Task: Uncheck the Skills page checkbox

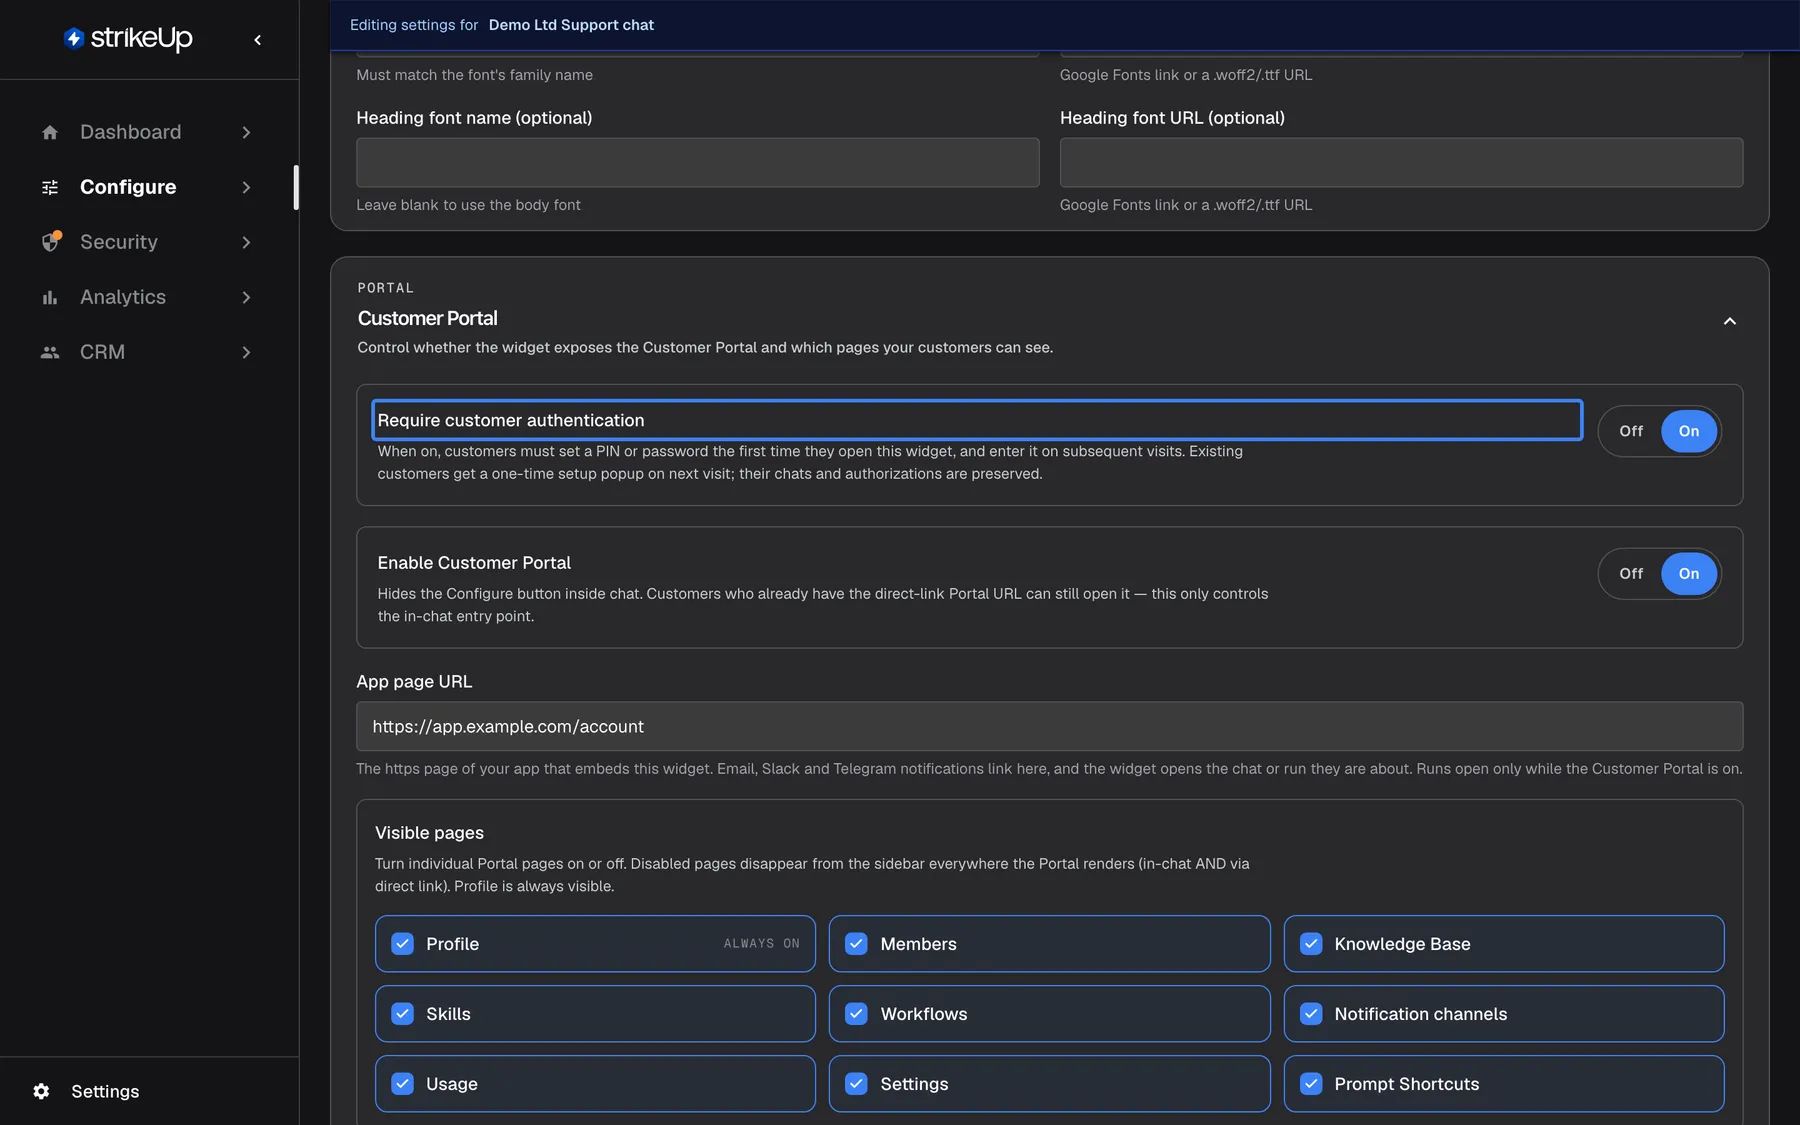Action: [x=402, y=1014]
